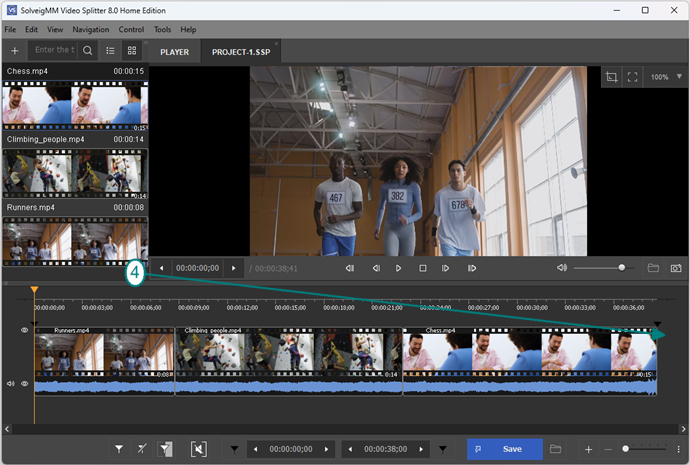Decrease the end marker time 00:00:38;00
Viewport: 690px width, 465px height.
coord(350,449)
